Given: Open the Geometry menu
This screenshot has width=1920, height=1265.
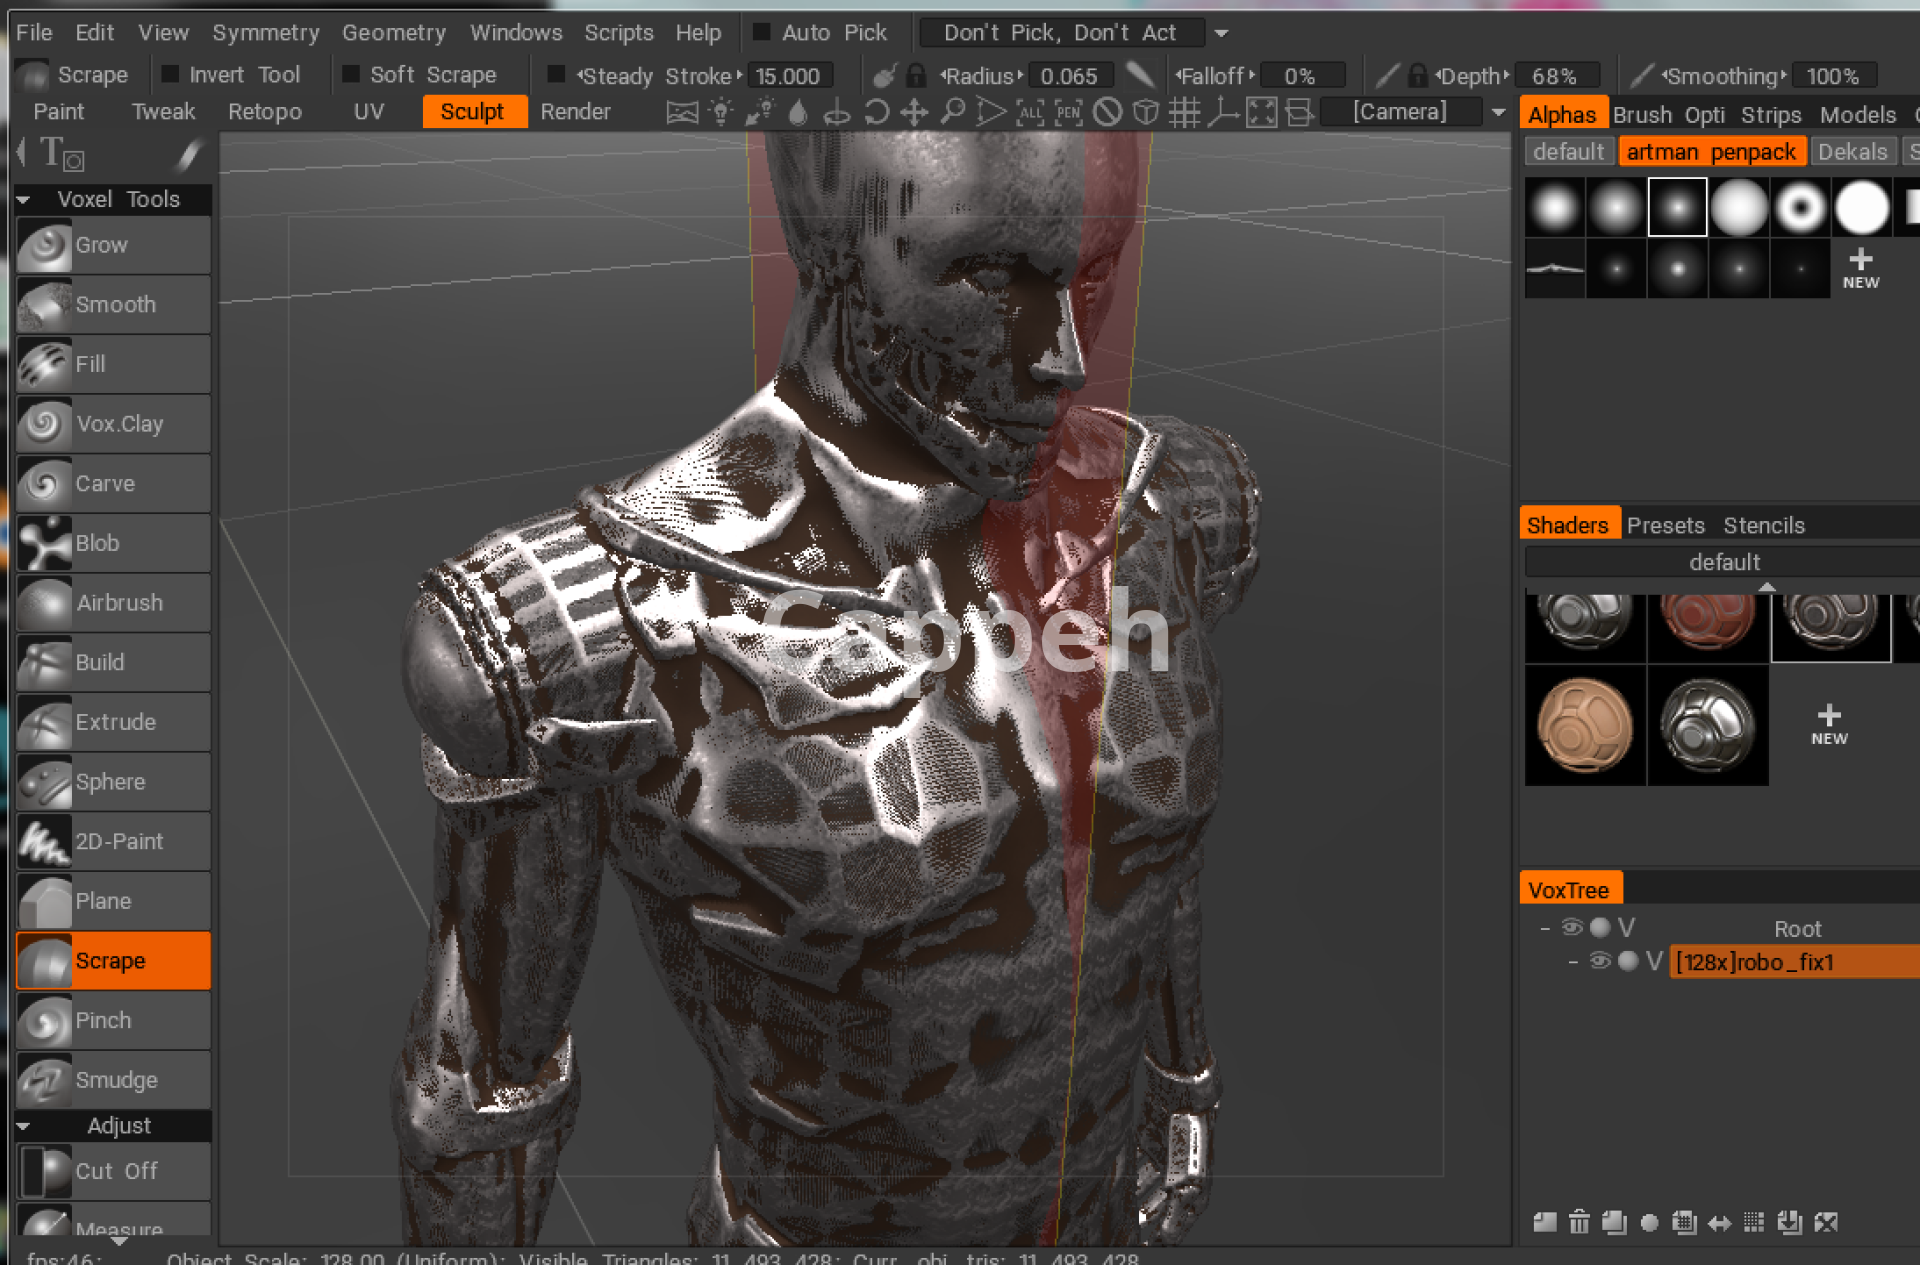Looking at the screenshot, I should (393, 33).
